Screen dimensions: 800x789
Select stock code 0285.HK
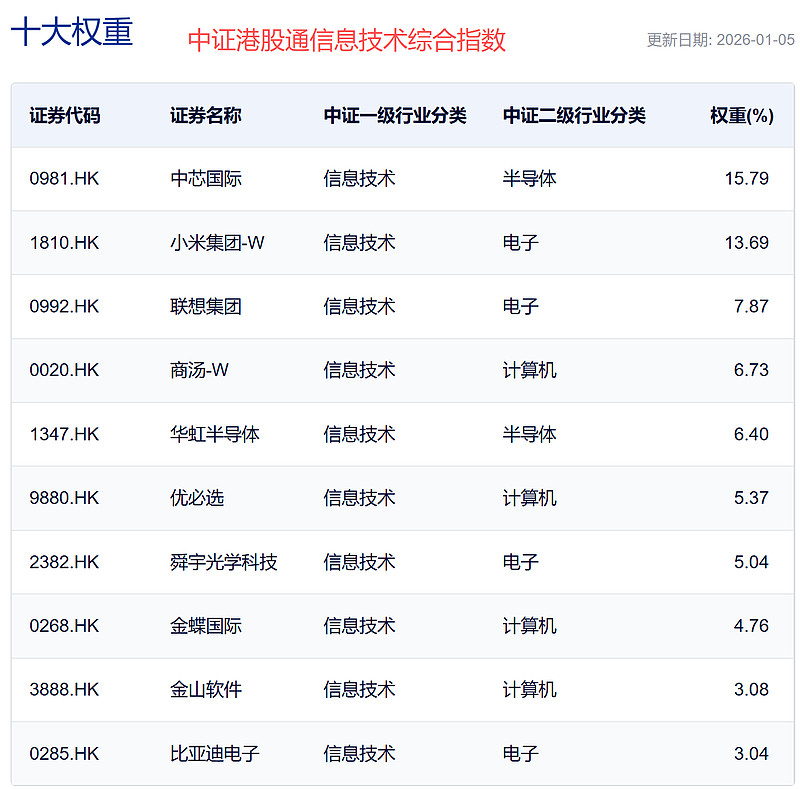pyautogui.click(x=64, y=754)
